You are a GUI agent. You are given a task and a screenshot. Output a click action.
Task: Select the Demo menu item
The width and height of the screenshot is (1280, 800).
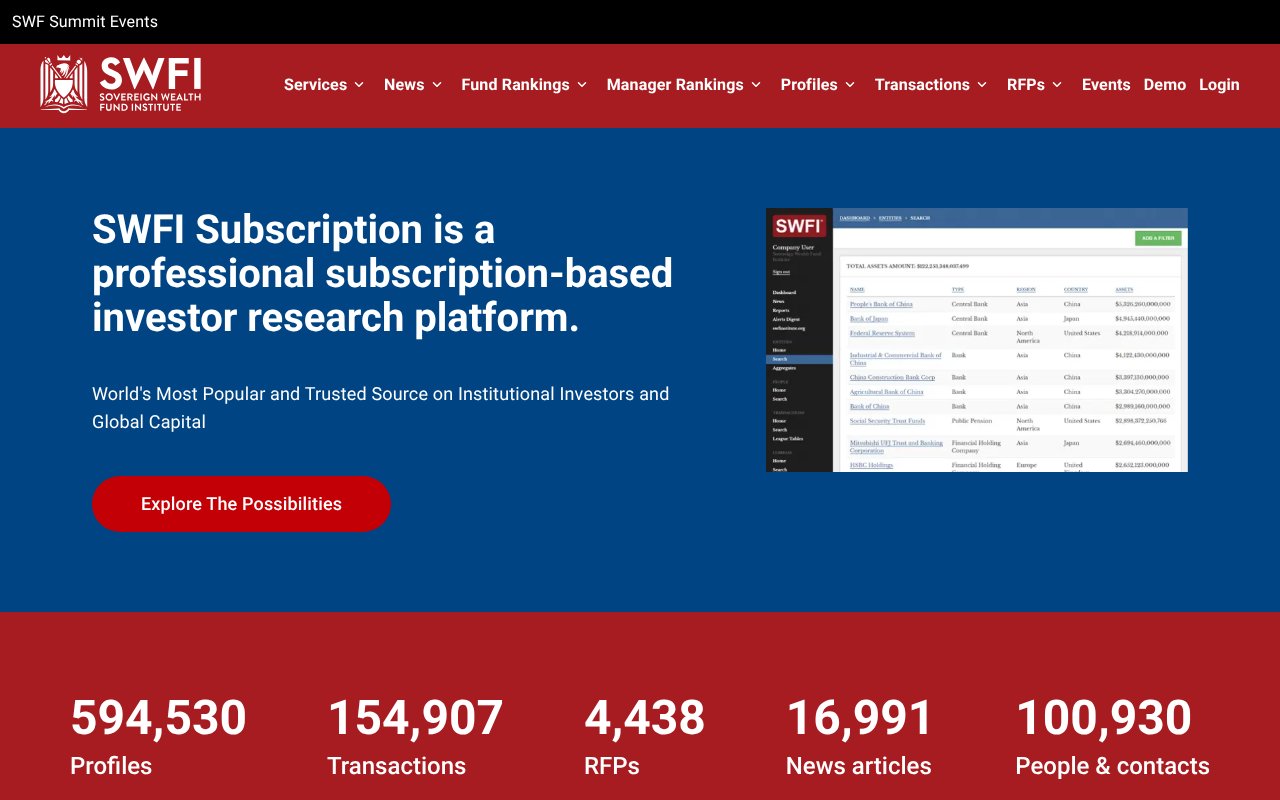coord(1164,85)
